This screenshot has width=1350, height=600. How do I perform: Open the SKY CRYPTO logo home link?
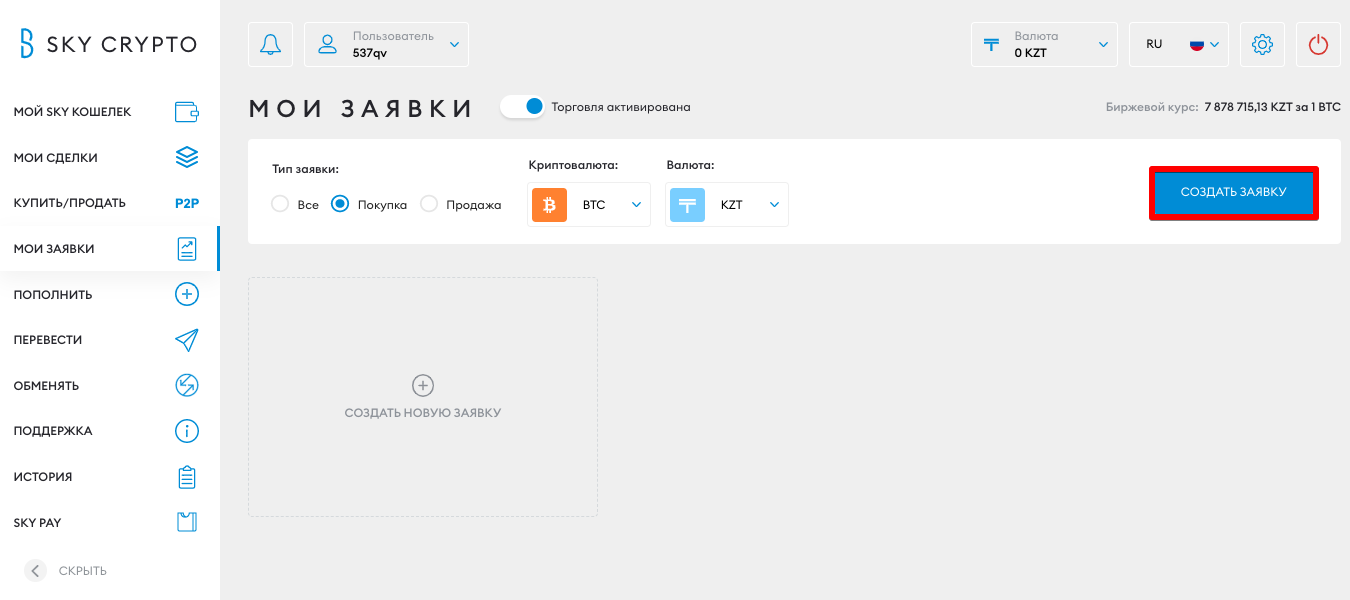[109, 44]
